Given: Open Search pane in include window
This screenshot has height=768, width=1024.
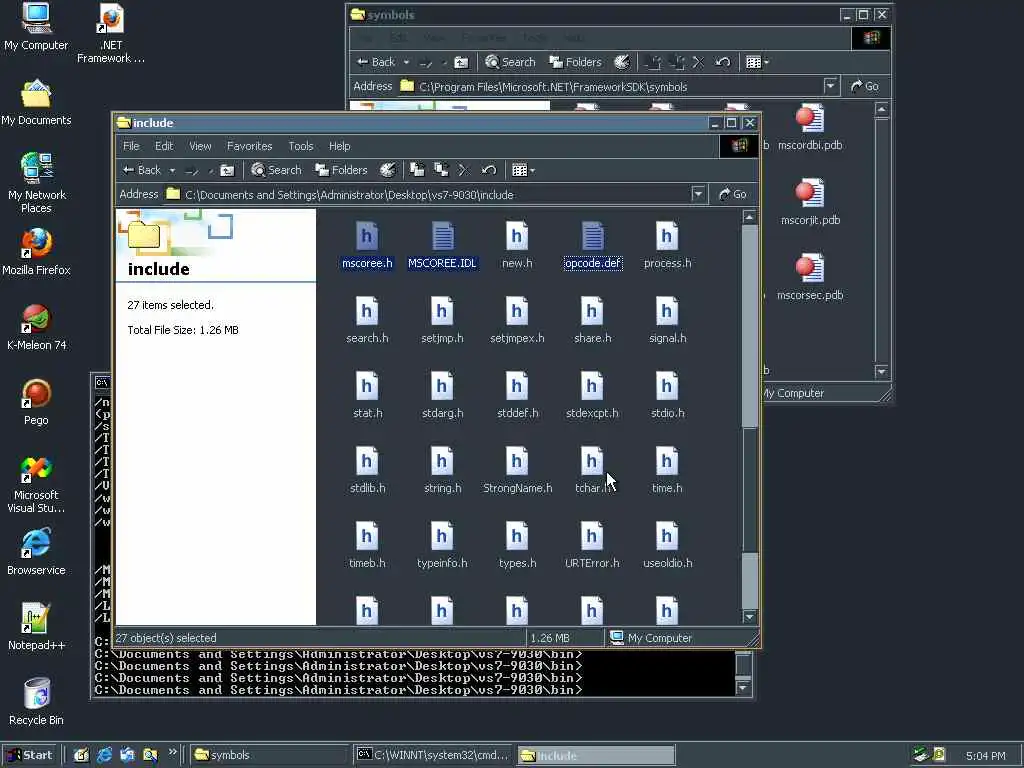Looking at the screenshot, I should [x=277, y=170].
